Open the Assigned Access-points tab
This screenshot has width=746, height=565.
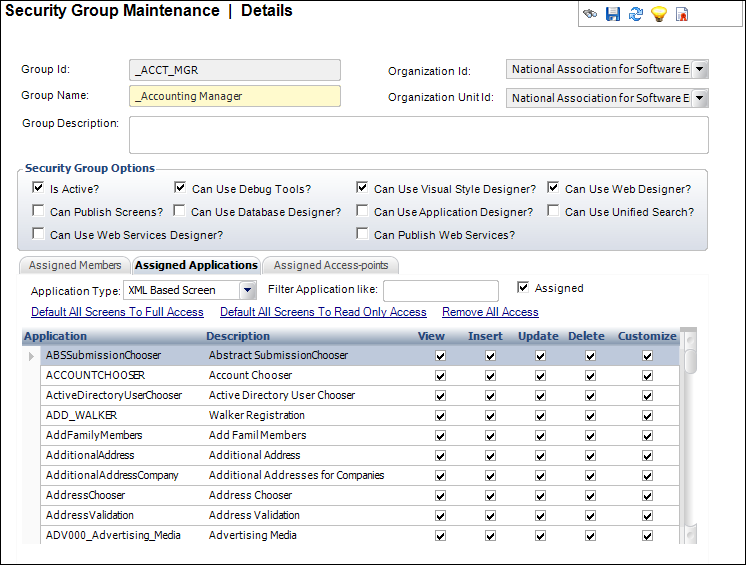pos(331,265)
